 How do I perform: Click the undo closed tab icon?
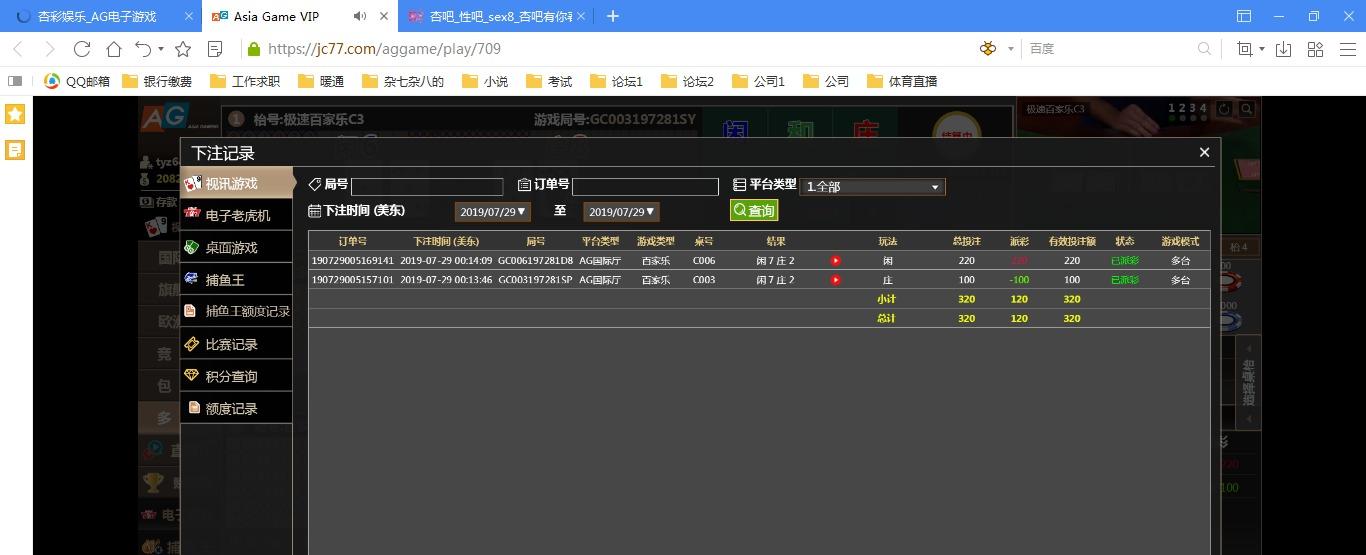point(144,49)
